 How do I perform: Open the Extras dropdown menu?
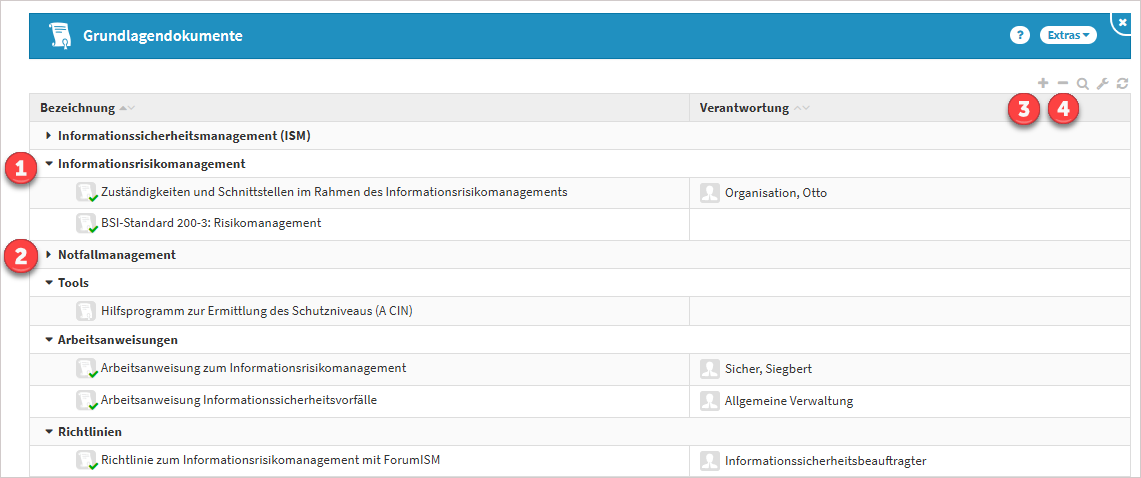coord(1068,35)
